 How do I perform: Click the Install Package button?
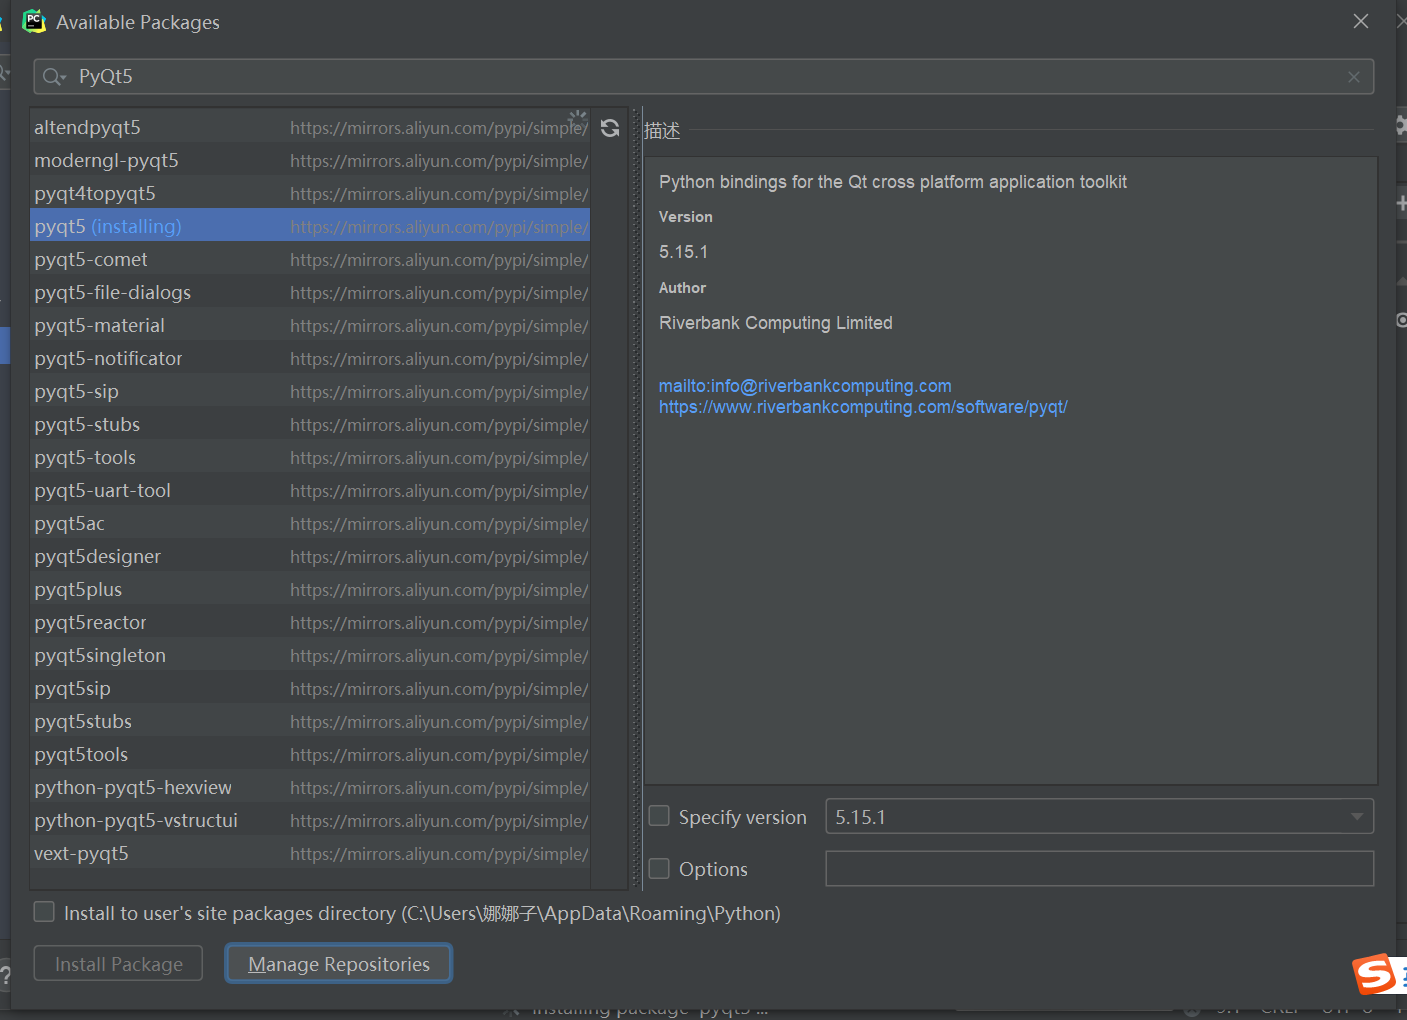click(118, 964)
